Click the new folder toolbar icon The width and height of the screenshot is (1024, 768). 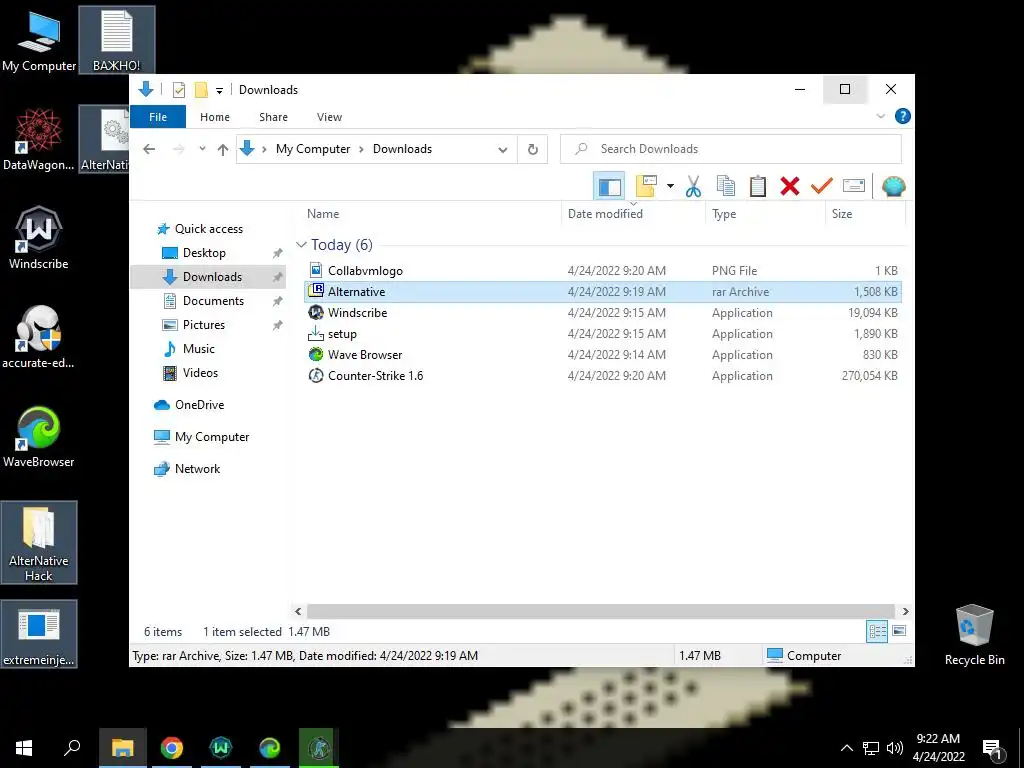646,187
